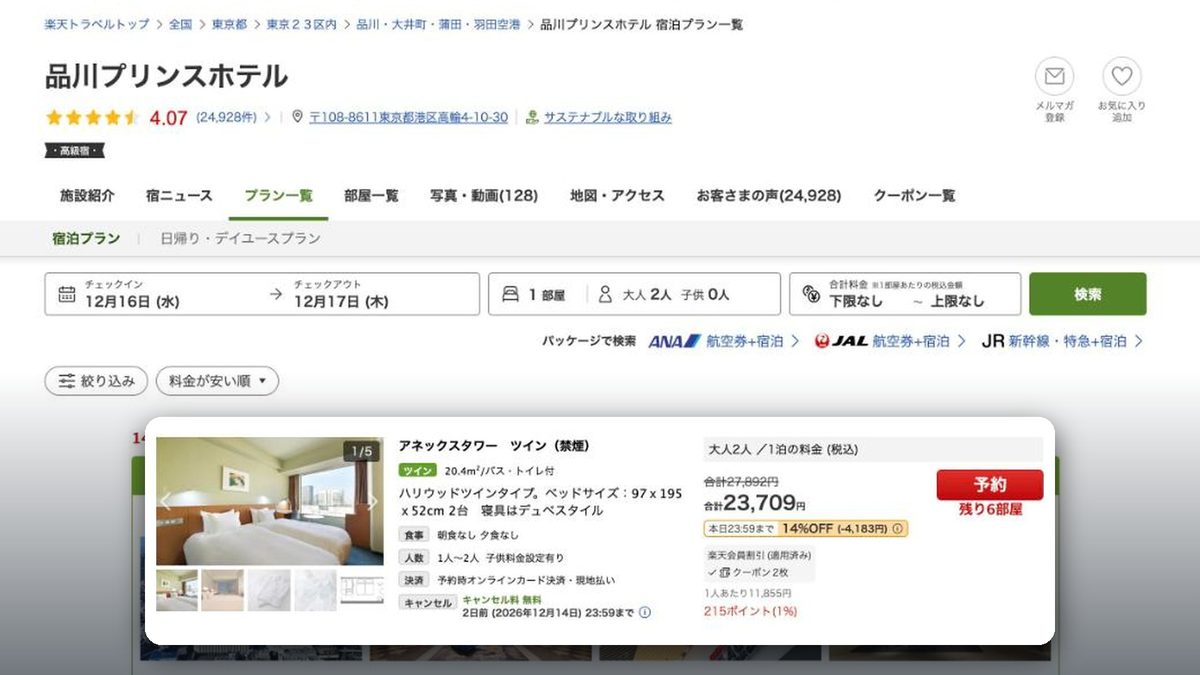Click the yen price range icon
Viewport: 1200px width, 675px height.
click(x=812, y=295)
